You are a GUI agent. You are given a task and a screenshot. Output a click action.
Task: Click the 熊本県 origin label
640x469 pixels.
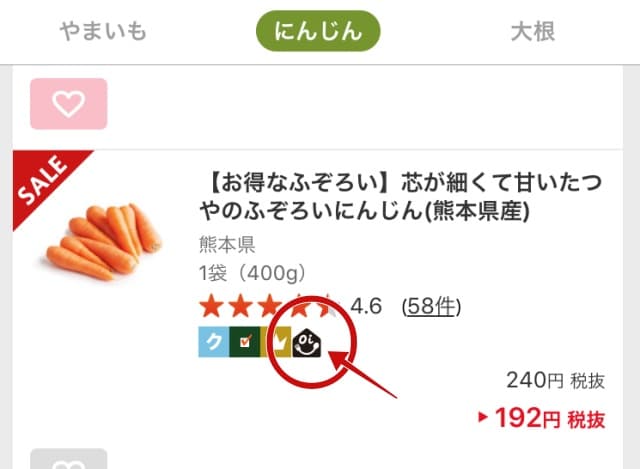[227, 245]
